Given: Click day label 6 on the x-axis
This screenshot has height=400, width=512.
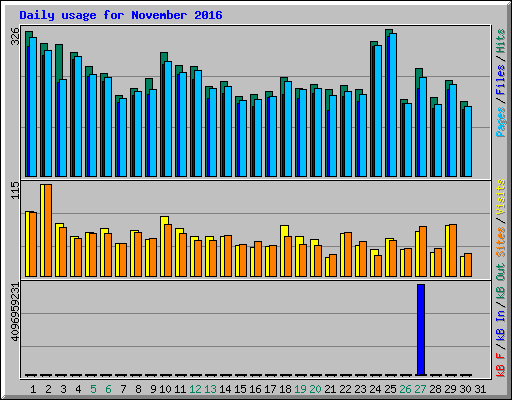Looking at the screenshot, I should [108, 389].
